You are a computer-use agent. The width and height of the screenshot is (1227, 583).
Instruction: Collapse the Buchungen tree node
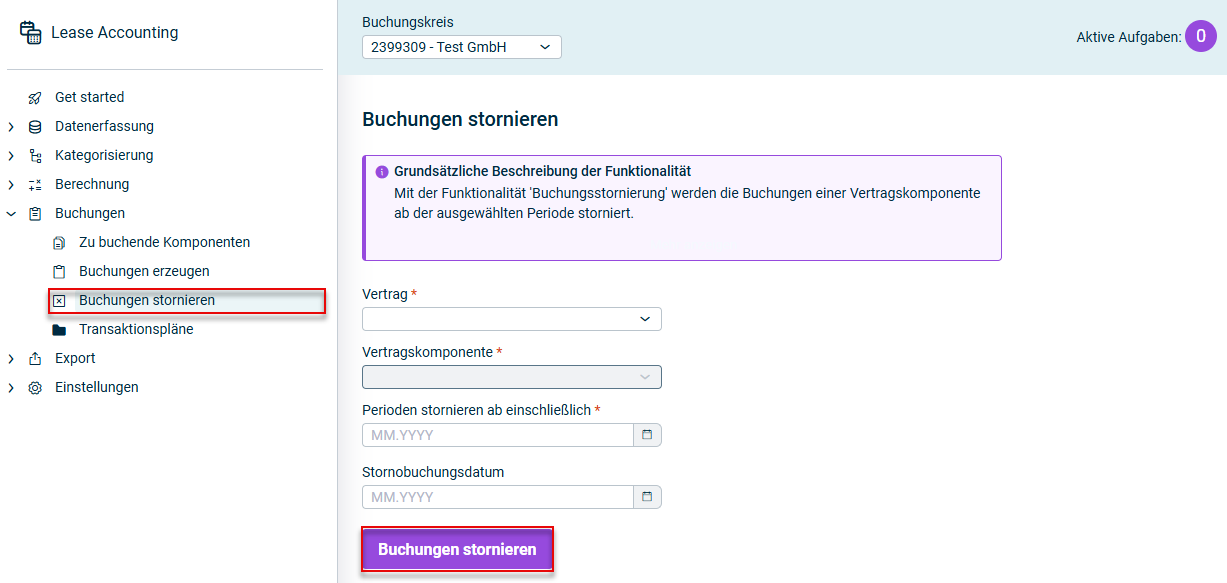click(11, 214)
